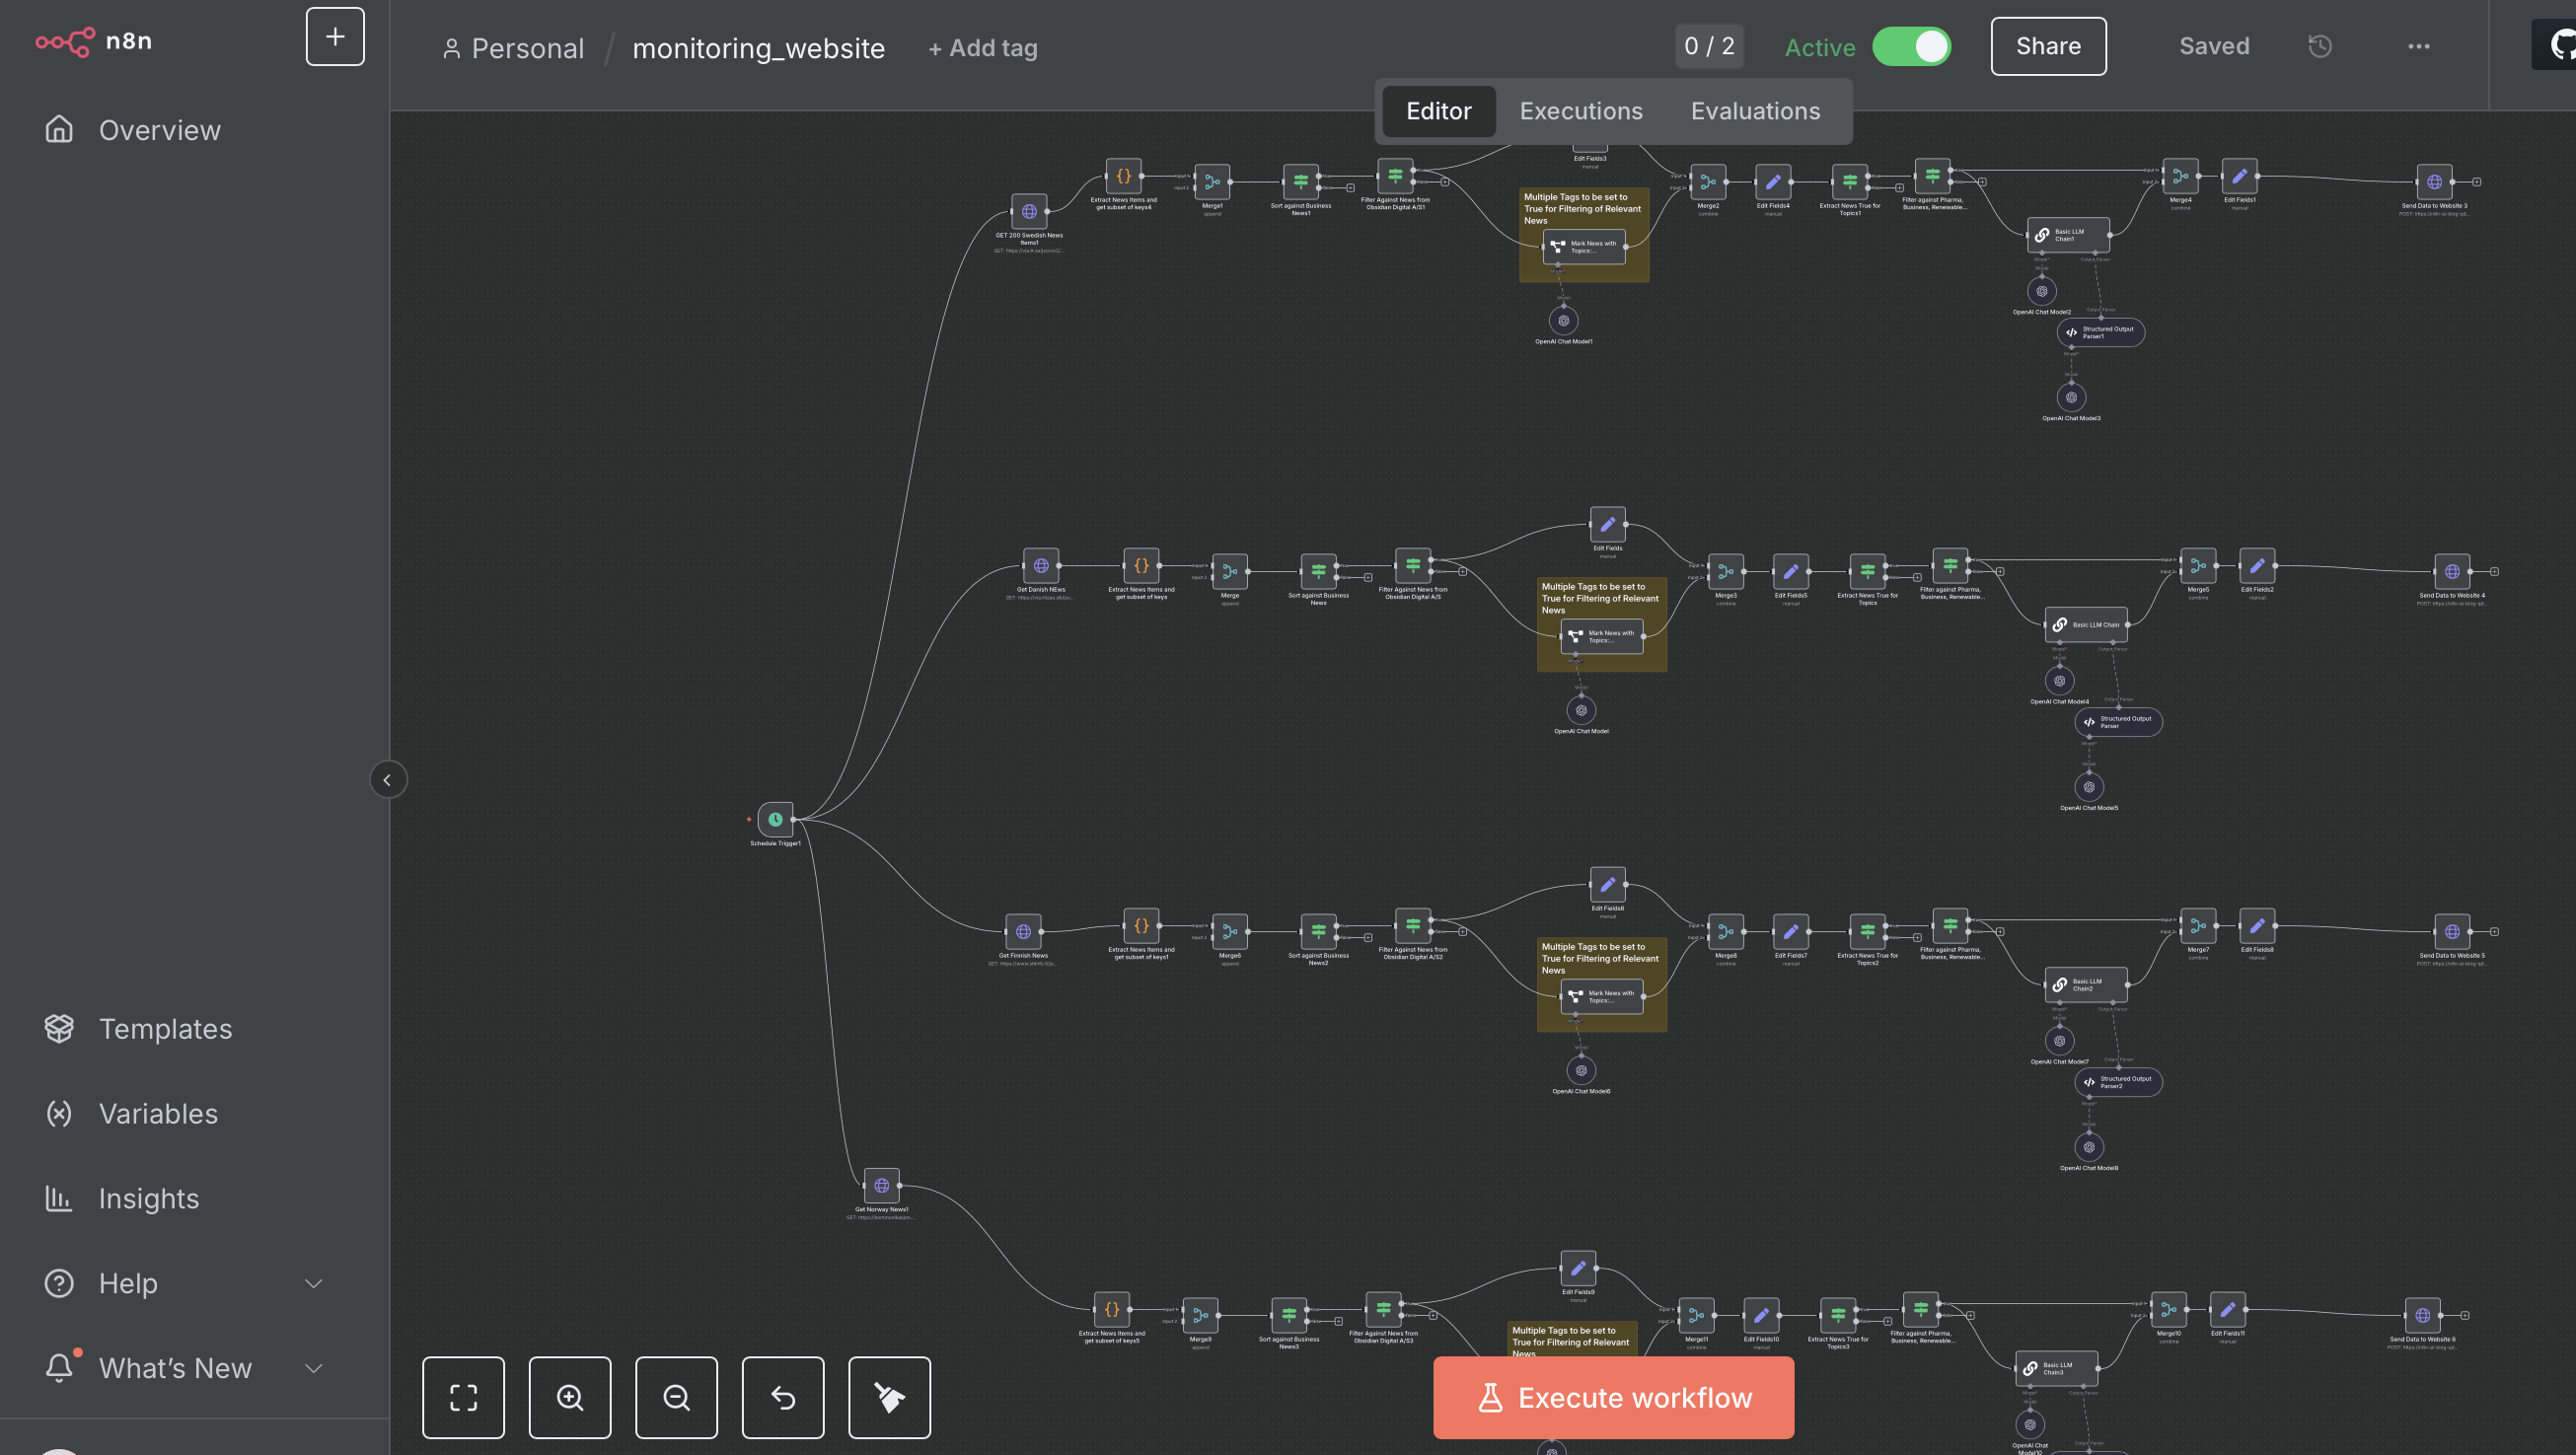Switch to the Editor tab
Viewport: 2576px width, 1455px height.
tap(1438, 111)
